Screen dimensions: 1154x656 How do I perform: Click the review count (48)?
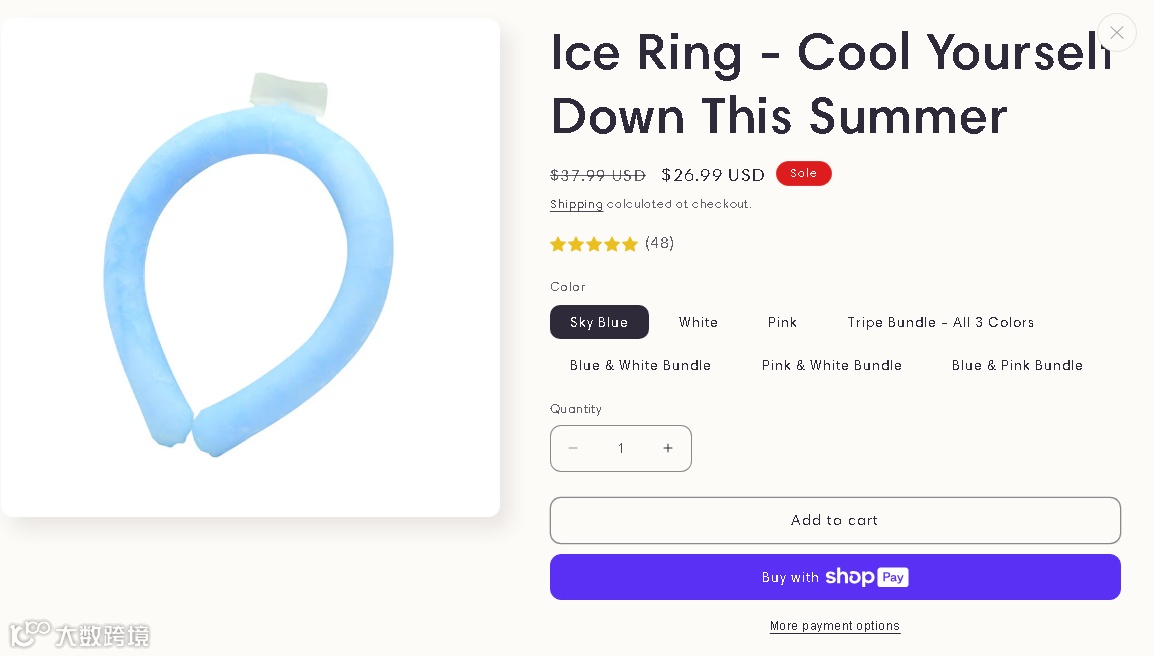(x=660, y=243)
